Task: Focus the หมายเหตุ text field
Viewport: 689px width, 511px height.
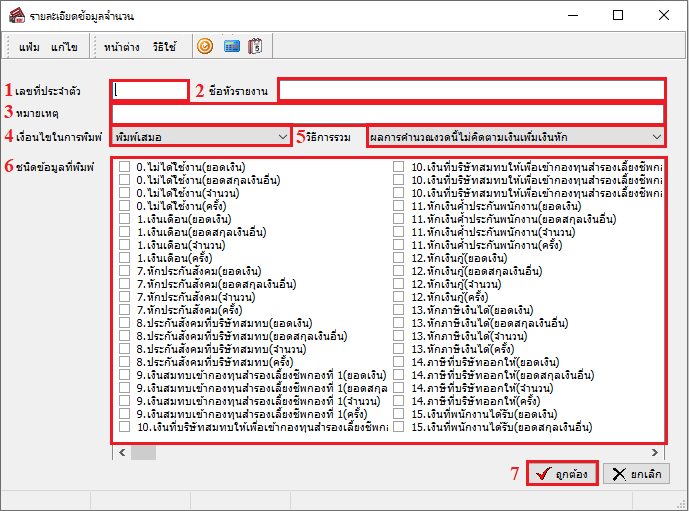Action: 387,112
